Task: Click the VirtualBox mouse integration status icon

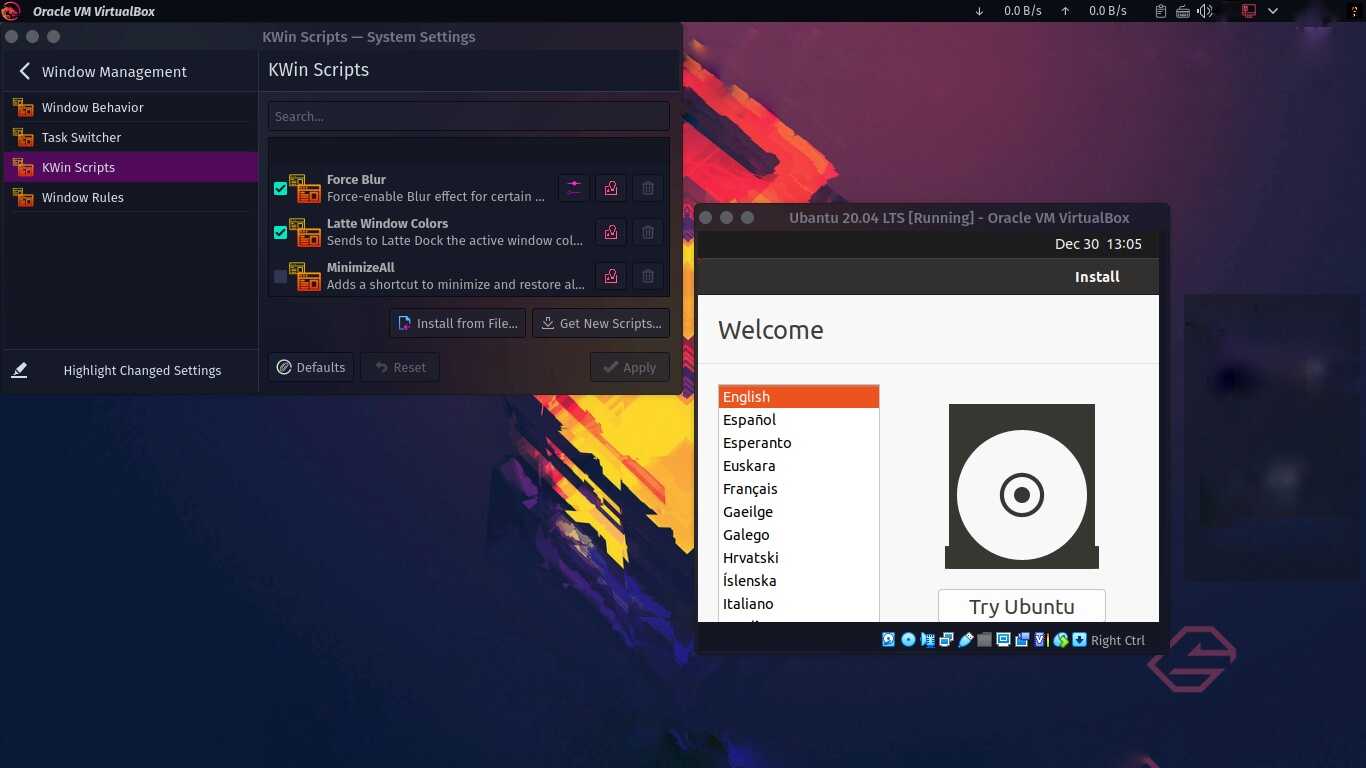Action: point(1061,640)
